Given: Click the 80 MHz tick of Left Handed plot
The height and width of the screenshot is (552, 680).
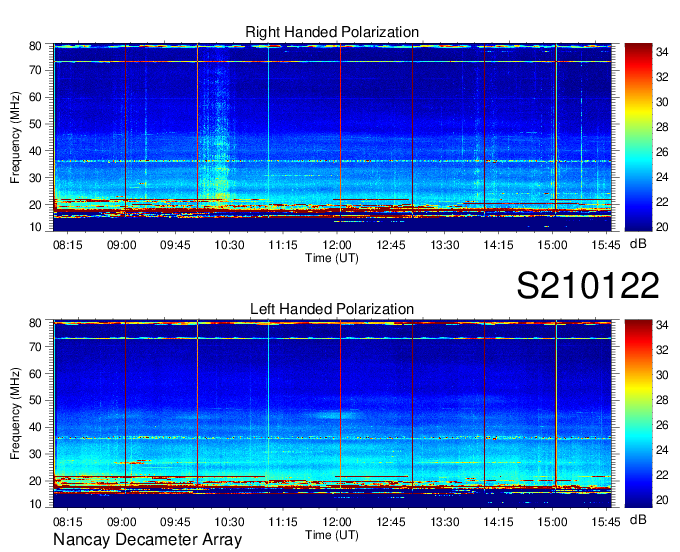Looking at the screenshot, I should click(x=35, y=323).
